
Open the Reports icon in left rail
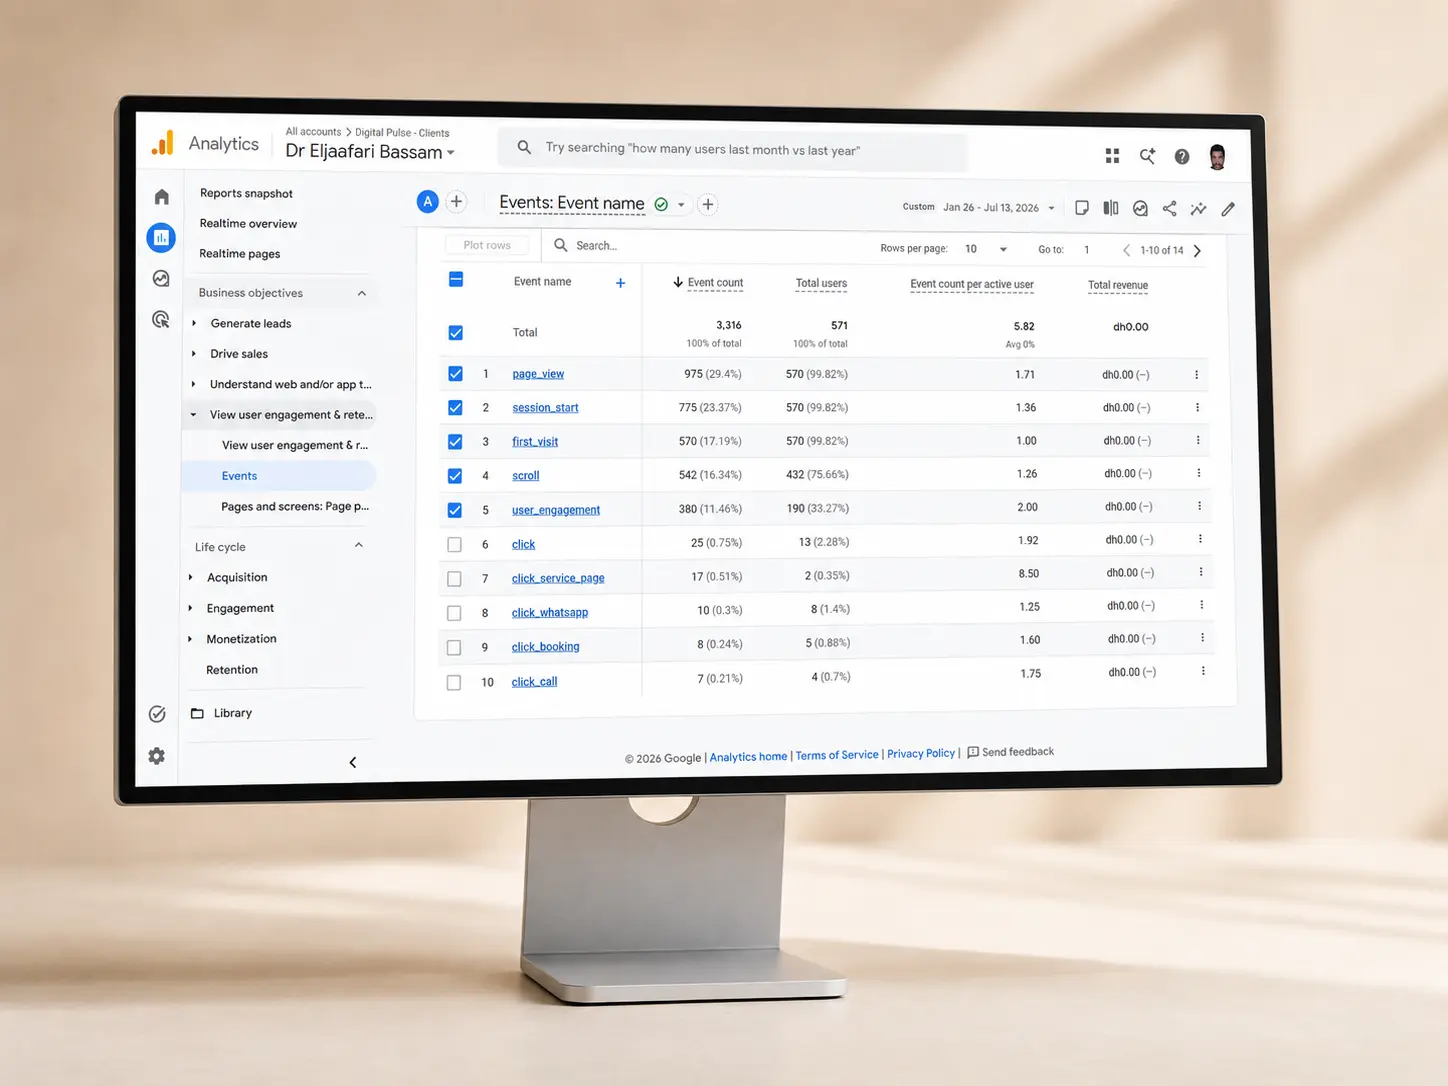161,238
